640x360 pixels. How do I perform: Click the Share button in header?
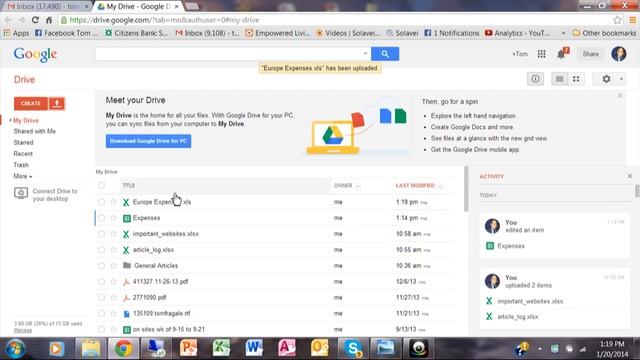[x=590, y=54]
